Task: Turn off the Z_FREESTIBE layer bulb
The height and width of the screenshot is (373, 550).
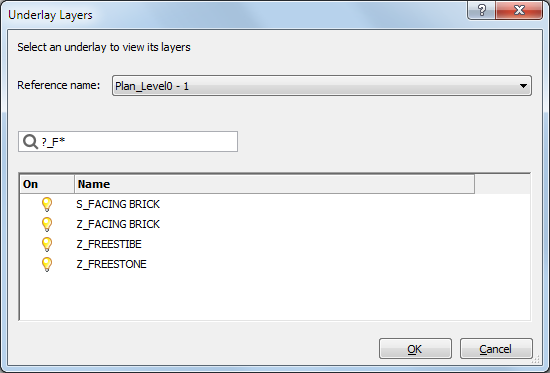Action: click(47, 244)
